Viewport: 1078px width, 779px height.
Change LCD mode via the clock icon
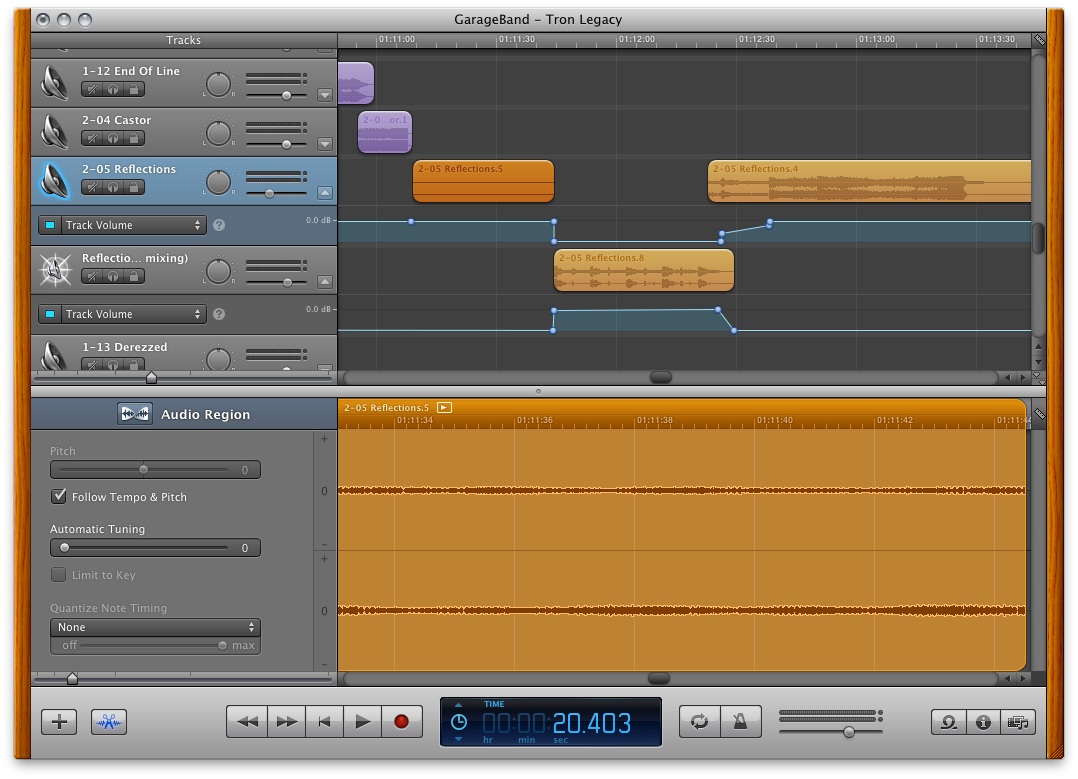(459, 722)
